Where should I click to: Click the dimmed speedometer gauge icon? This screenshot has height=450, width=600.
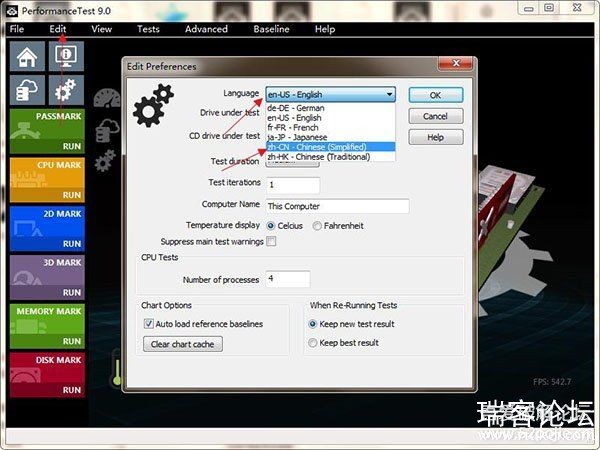point(107,98)
